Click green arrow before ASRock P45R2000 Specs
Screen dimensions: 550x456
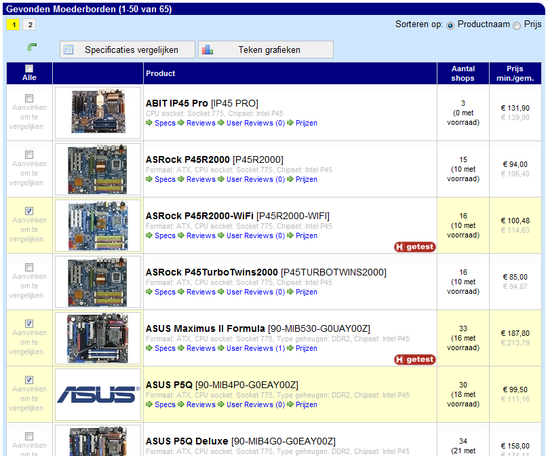149,179
